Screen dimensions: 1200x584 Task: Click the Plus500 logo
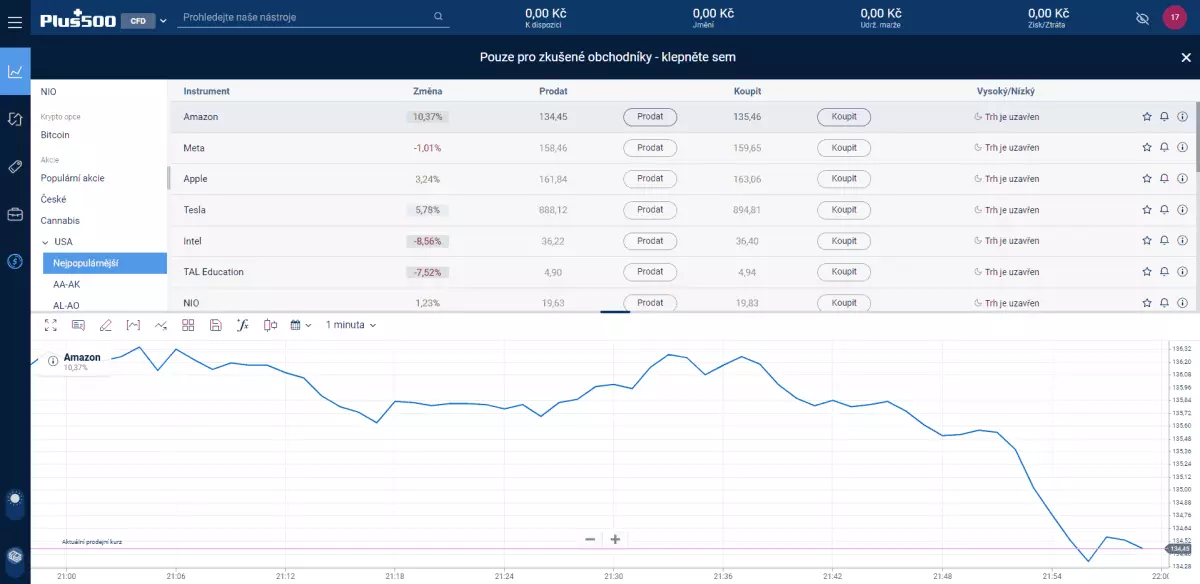point(77,19)
